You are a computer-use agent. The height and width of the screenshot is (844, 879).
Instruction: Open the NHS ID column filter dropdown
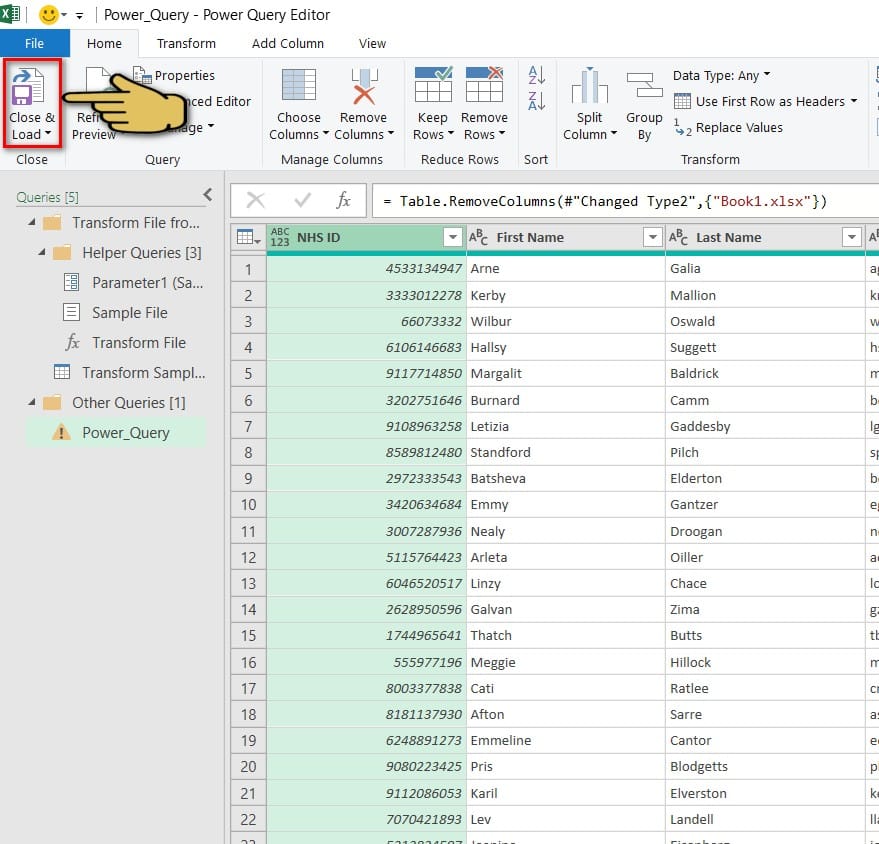point(452,237)
